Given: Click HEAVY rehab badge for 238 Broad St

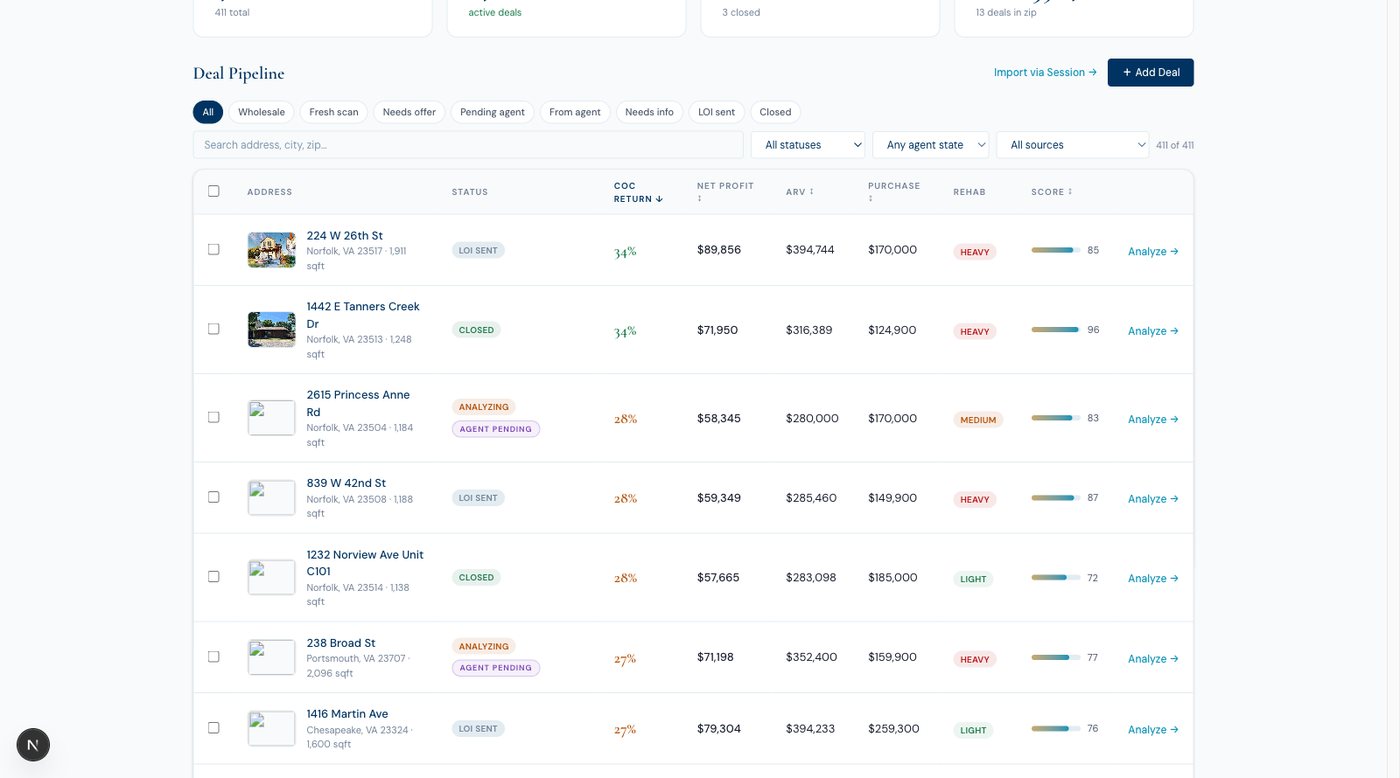Looking at the screenshot, I should pos(975,659).
